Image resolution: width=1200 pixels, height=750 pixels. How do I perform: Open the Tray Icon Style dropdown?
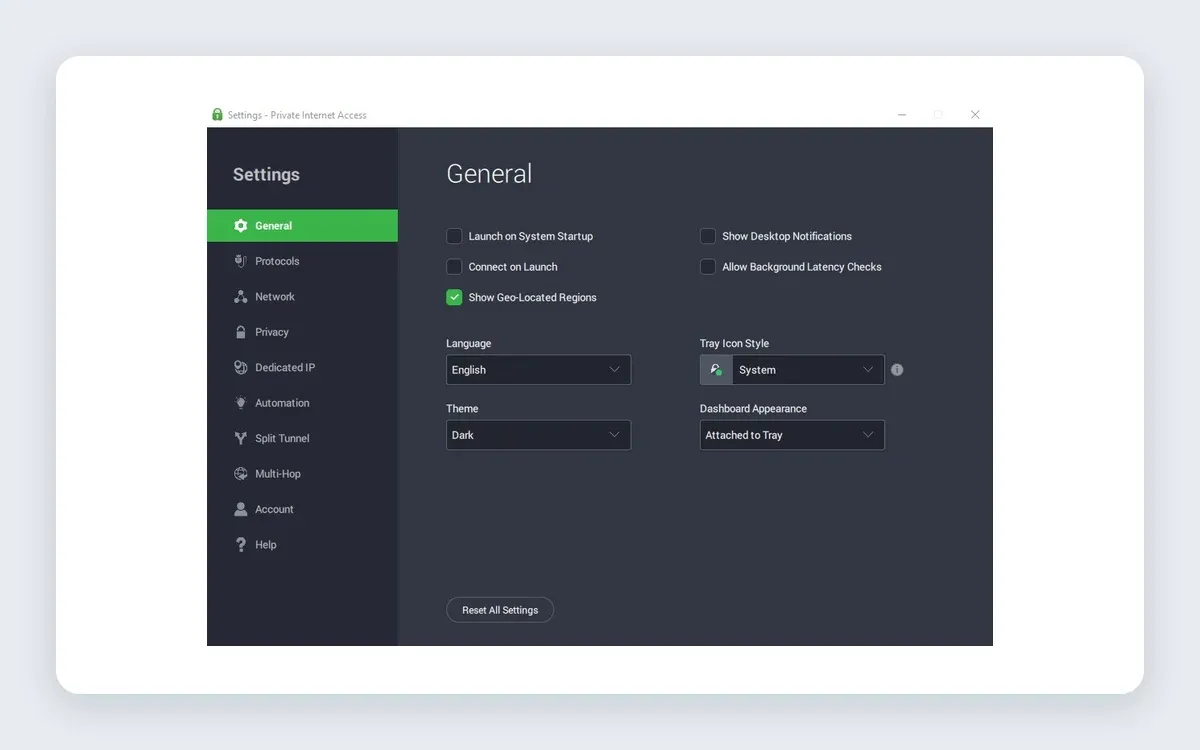click(x=792, y=370)
